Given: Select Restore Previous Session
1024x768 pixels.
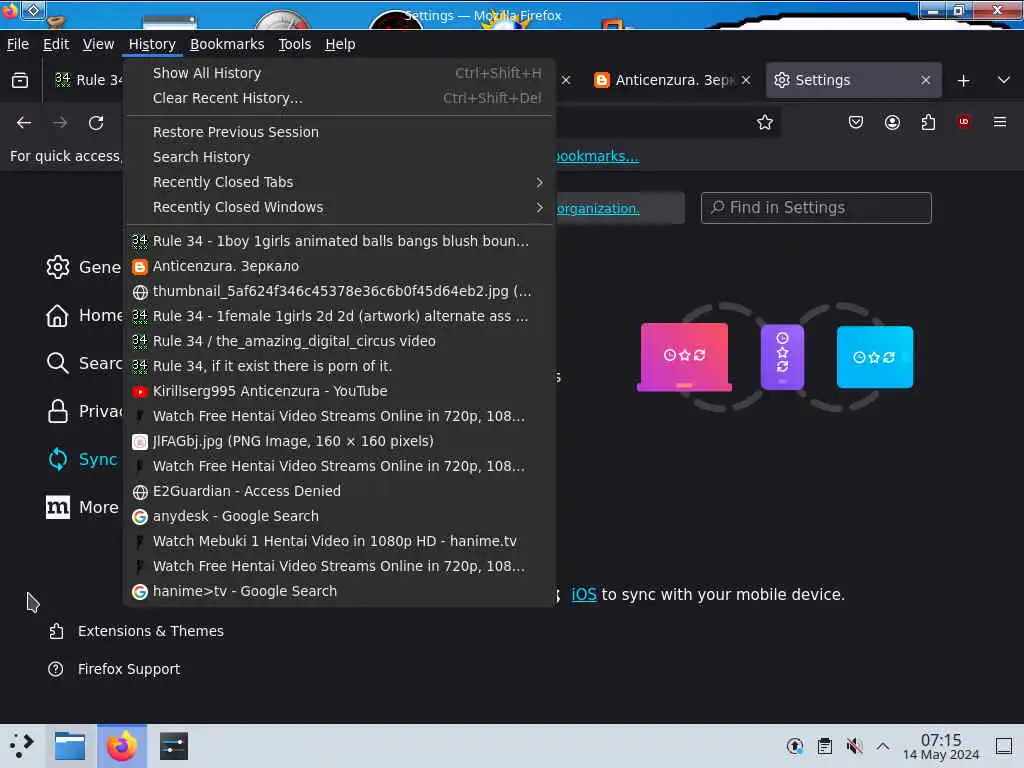Looking at the screenshot, I should tap(339, 132).
